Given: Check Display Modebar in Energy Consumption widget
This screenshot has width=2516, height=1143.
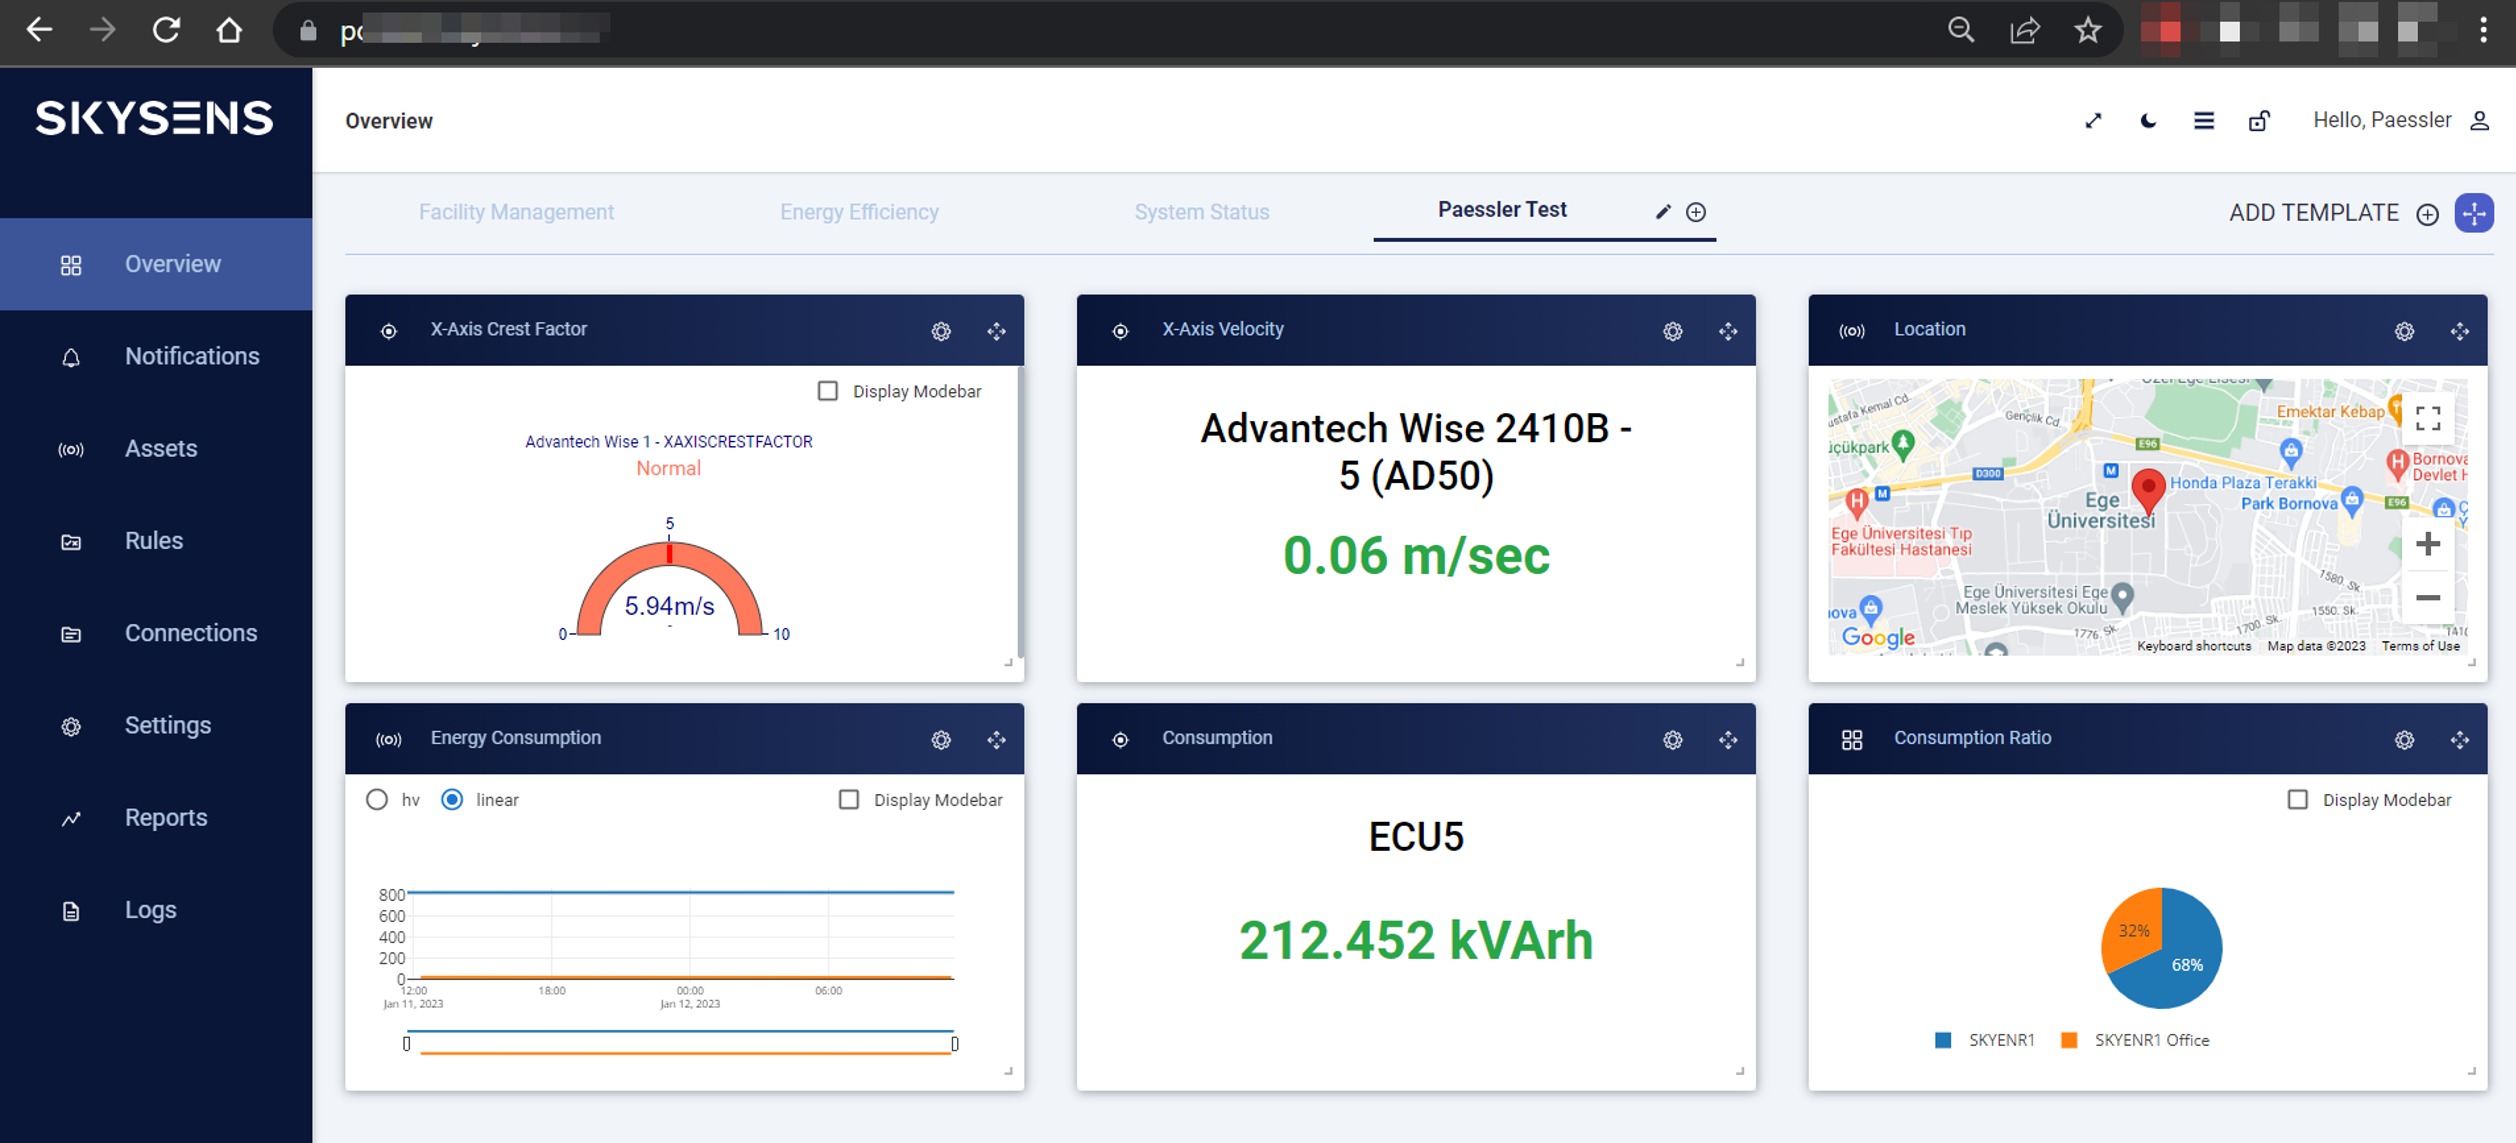Looking at the screenshot, I should click(849, 800).
